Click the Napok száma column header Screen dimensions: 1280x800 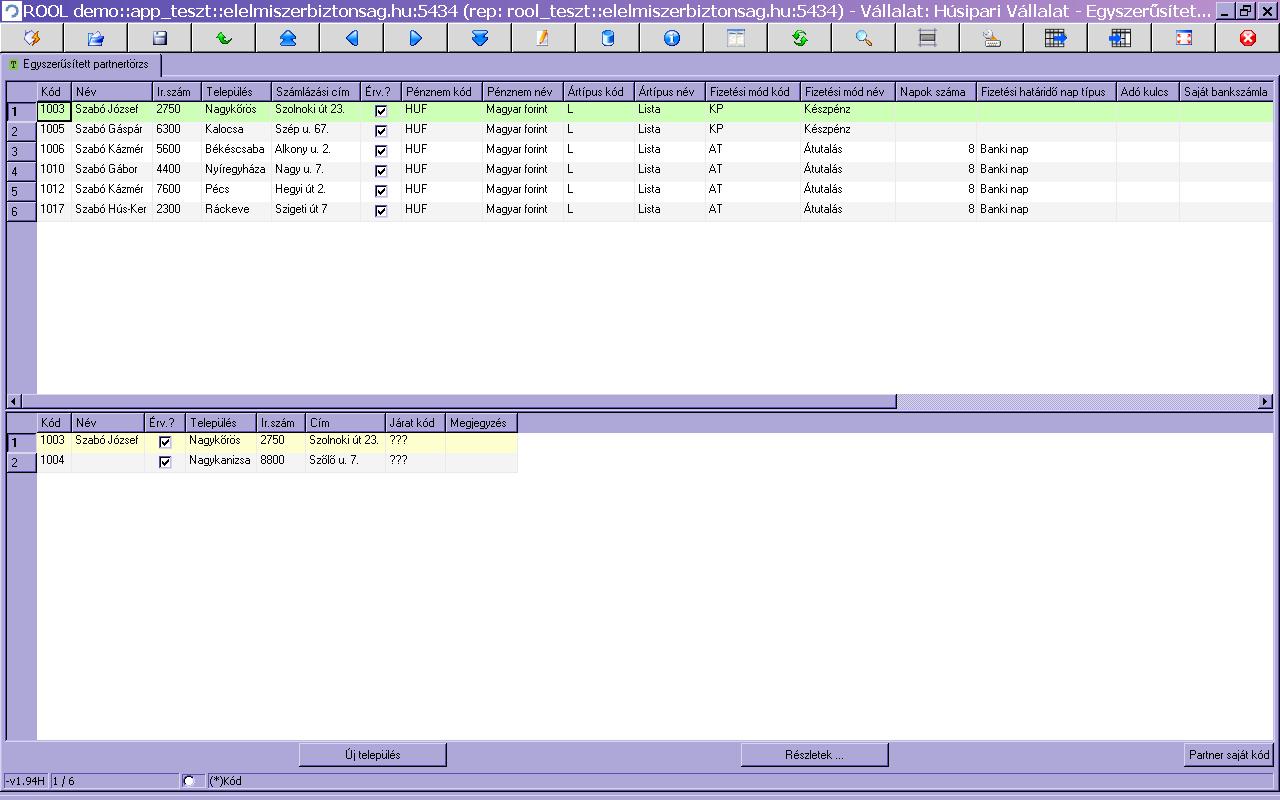pos(936,92)
